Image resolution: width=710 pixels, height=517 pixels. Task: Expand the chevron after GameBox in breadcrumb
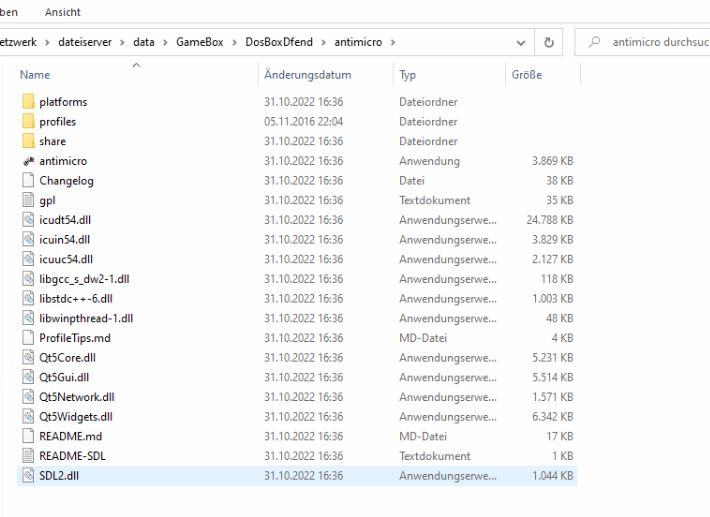point(236,42)
